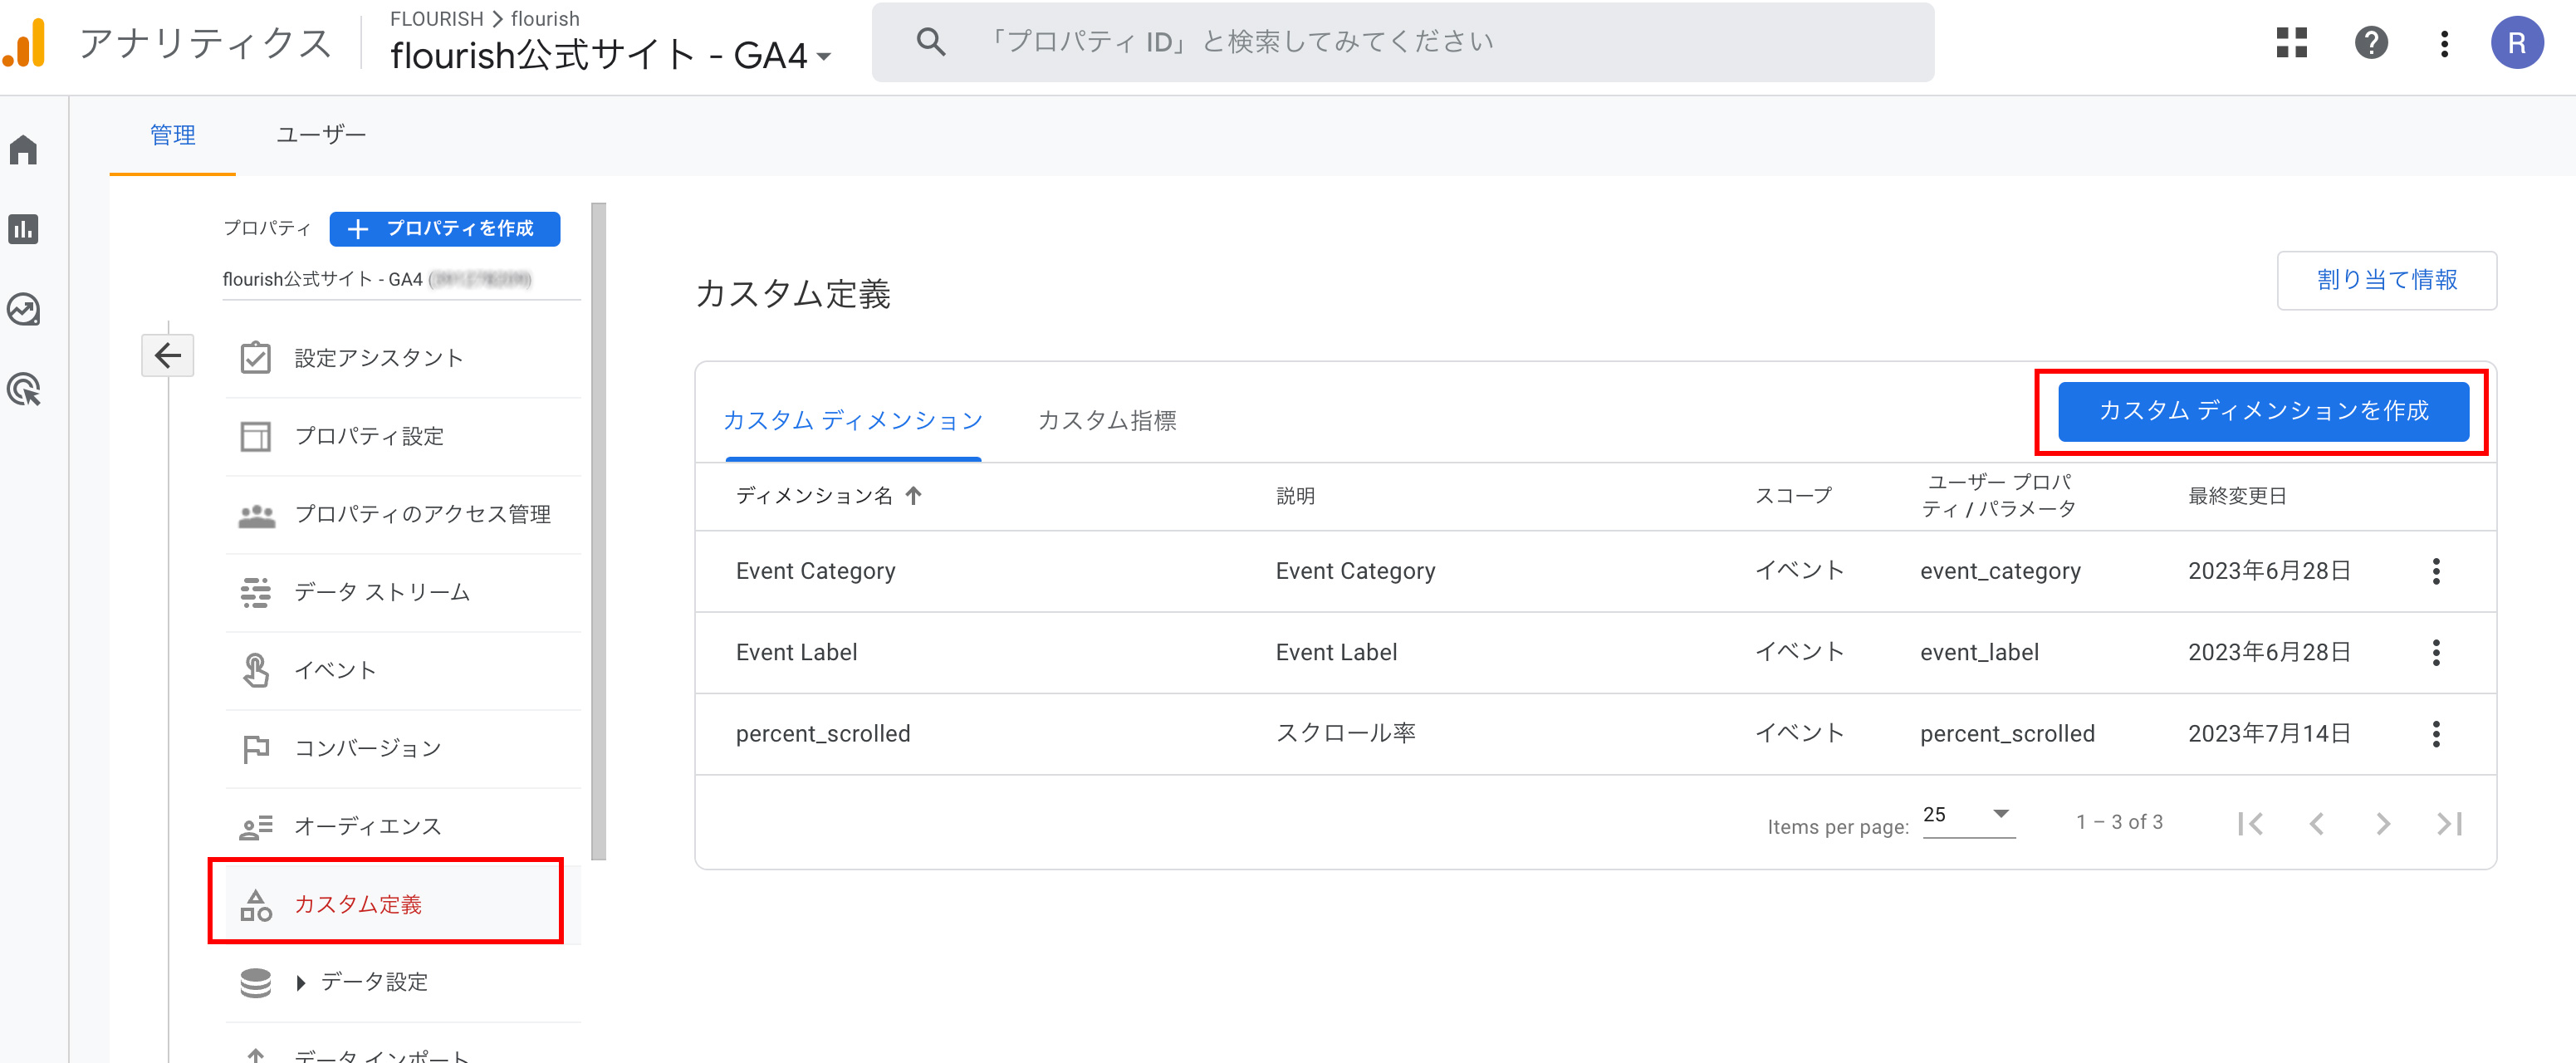Click the プロパティのアクセス管理 people icon
2576x1063 pixels.
(257, 515)
